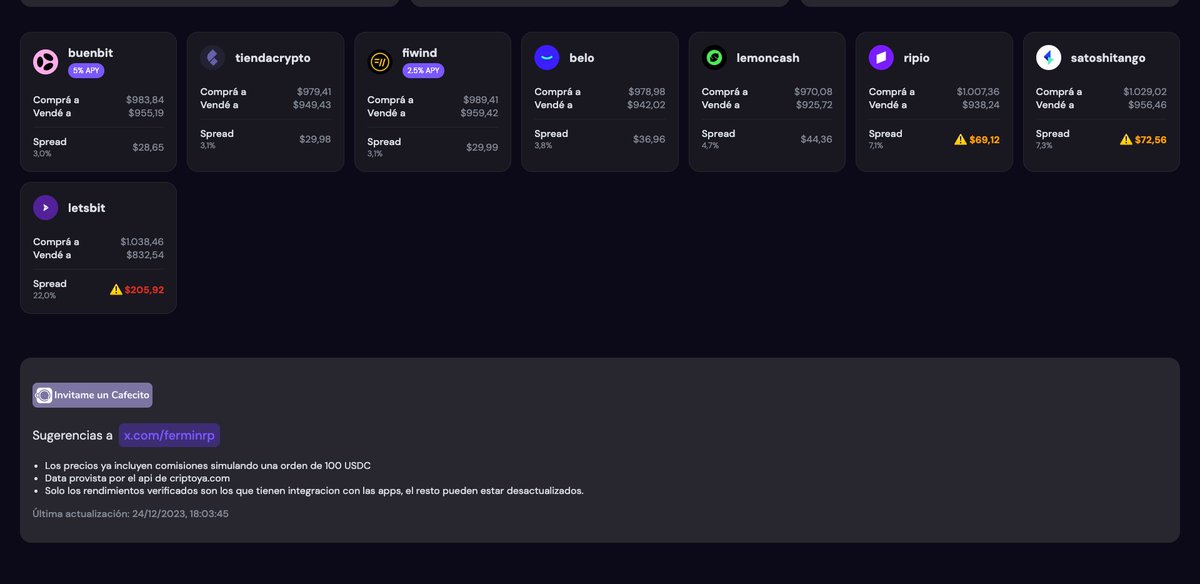Click fiwind spread value $29,99
Image resolution: width=1200 pixels, height=584 pixels.
[482, 147]
